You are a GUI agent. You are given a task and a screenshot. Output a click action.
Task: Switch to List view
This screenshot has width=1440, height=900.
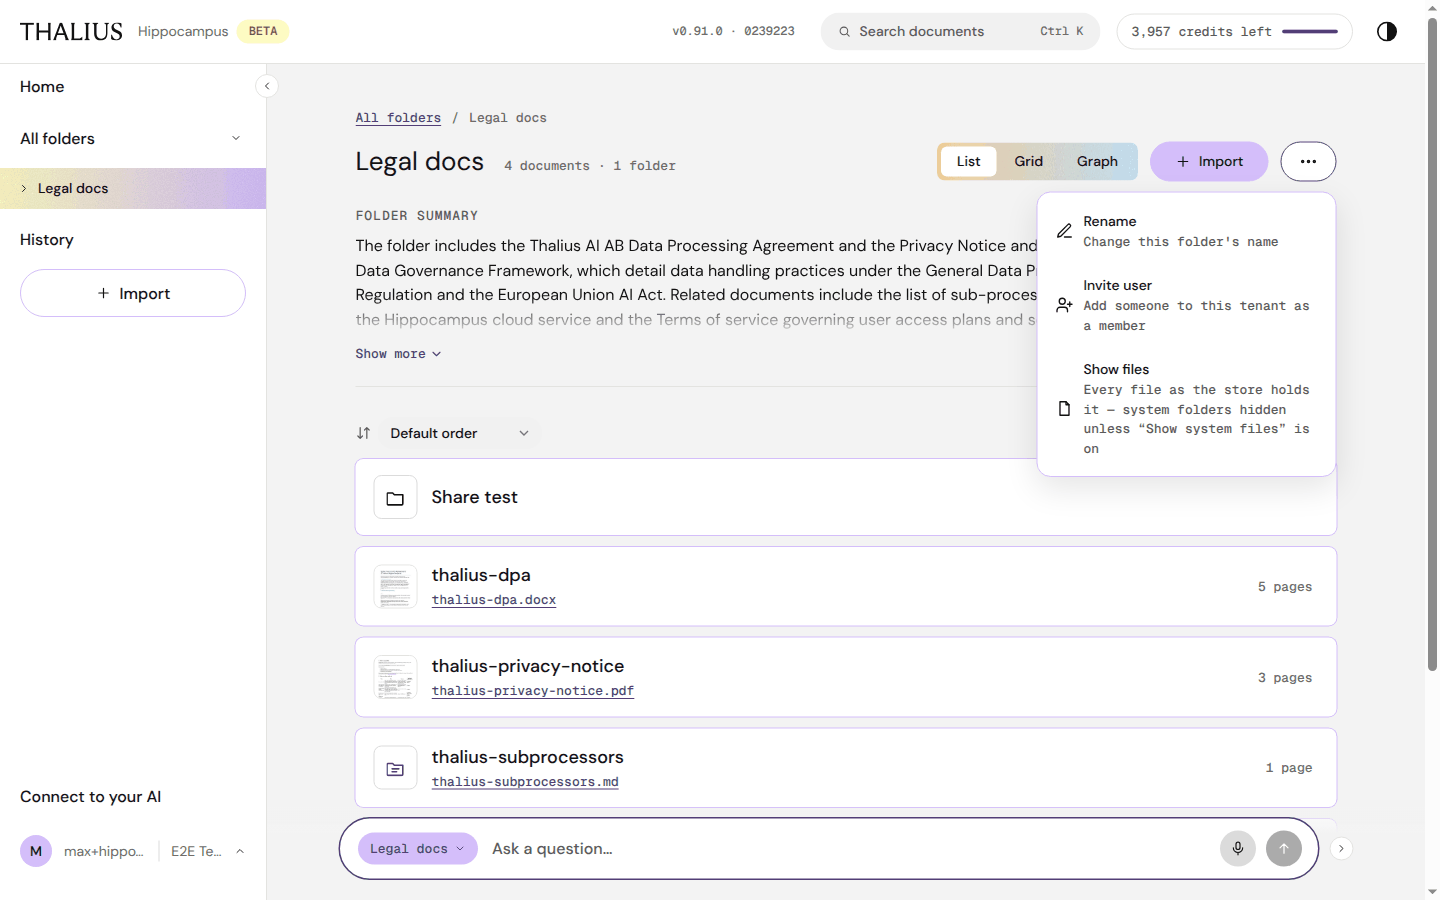point(968,161)
